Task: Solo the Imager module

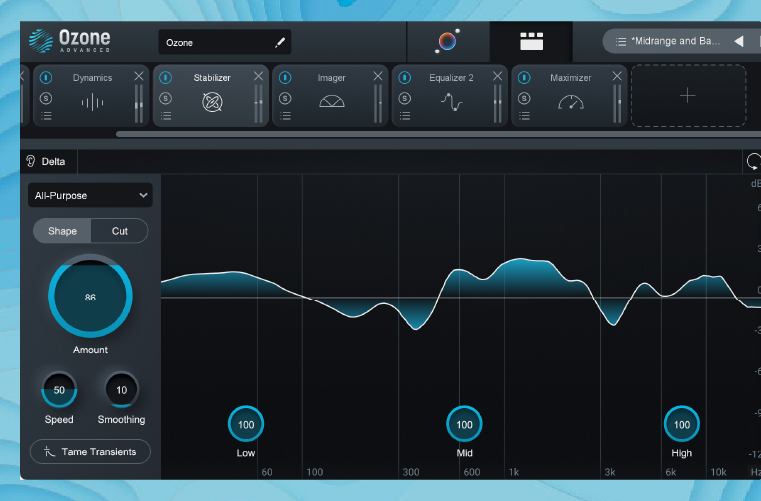Action: click(x=285, y=99)
